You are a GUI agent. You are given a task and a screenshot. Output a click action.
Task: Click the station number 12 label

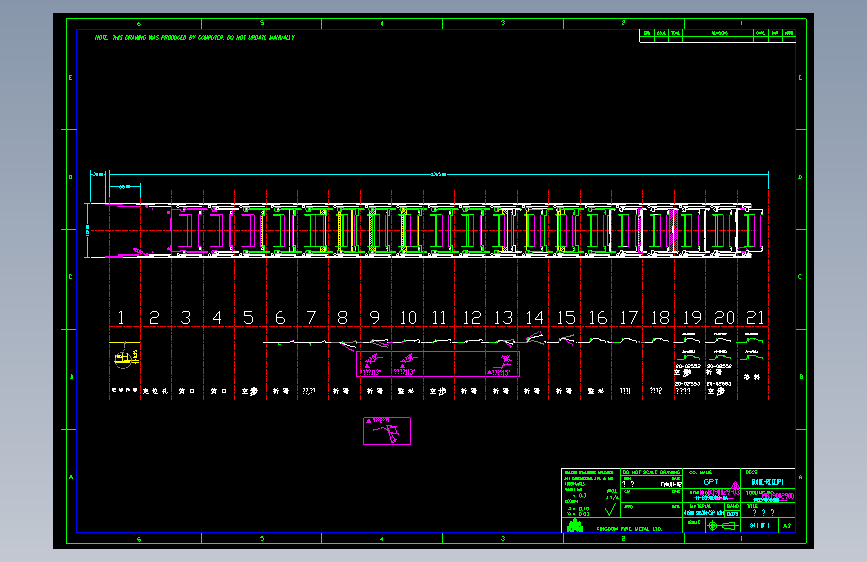(472, 318)
